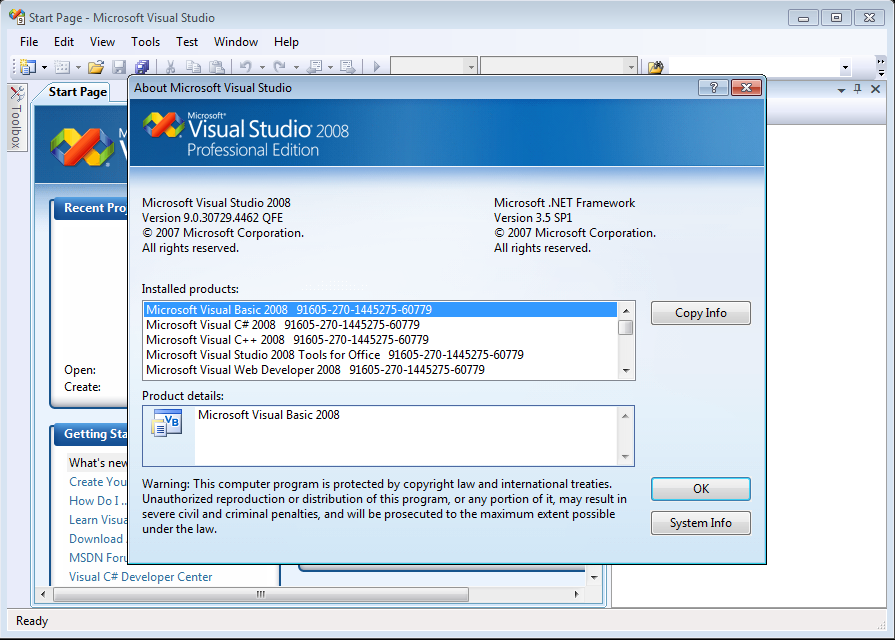Open the File menu
The image size is (895, 640).
coord(29,42)
